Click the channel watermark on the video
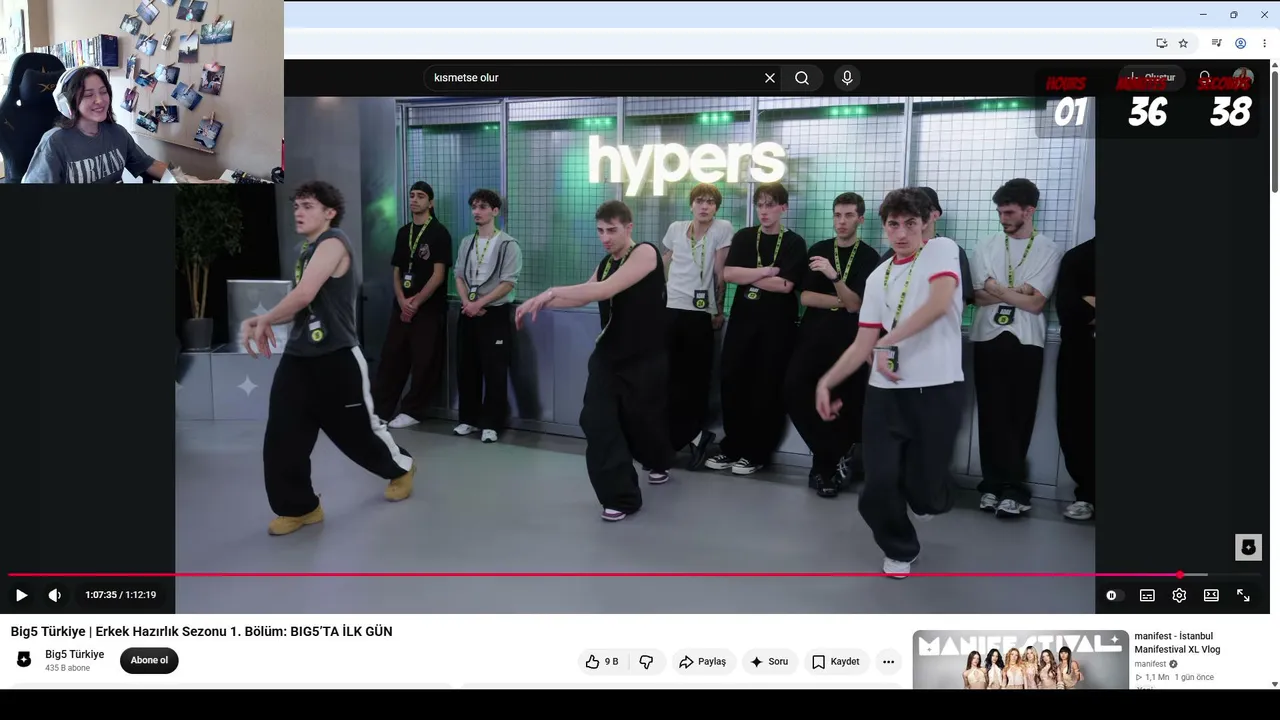This screenshot has width=1280, height=720. point(1248,547)
